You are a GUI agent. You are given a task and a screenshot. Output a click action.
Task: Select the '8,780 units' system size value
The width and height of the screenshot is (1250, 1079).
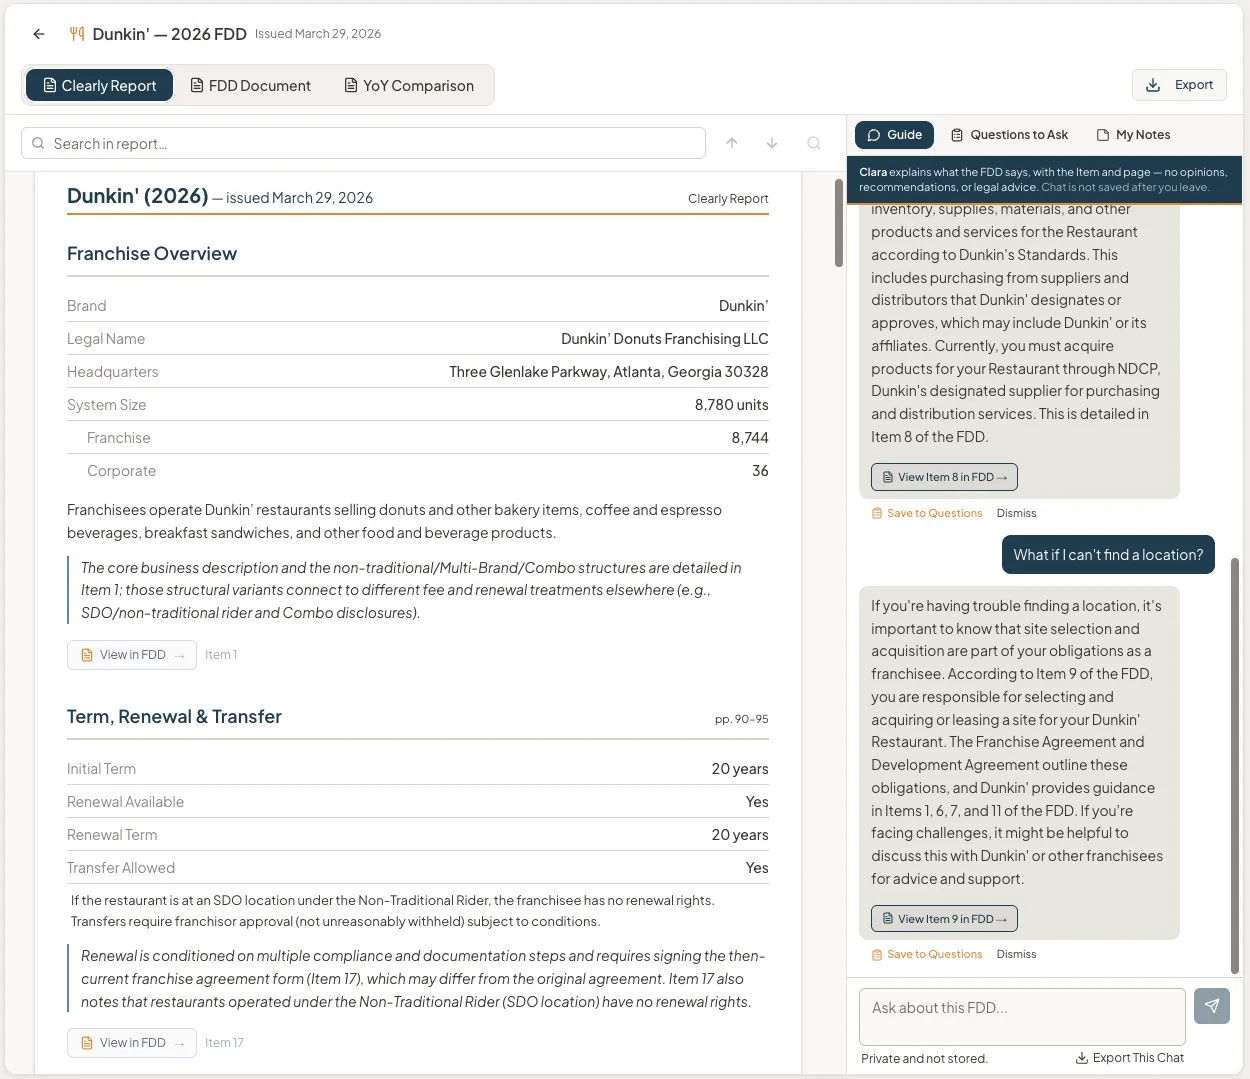pos(732,405)
